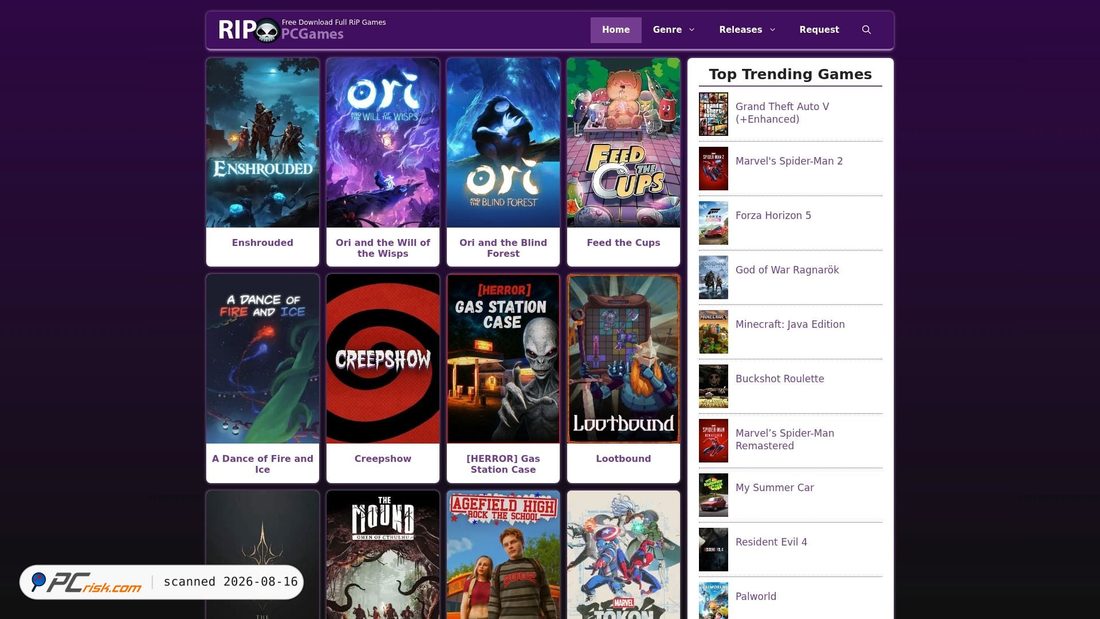The image size is (1100, 619).
Task: Click Minecraft: Java Edition trending thumbnail
Action: (713, 331)
